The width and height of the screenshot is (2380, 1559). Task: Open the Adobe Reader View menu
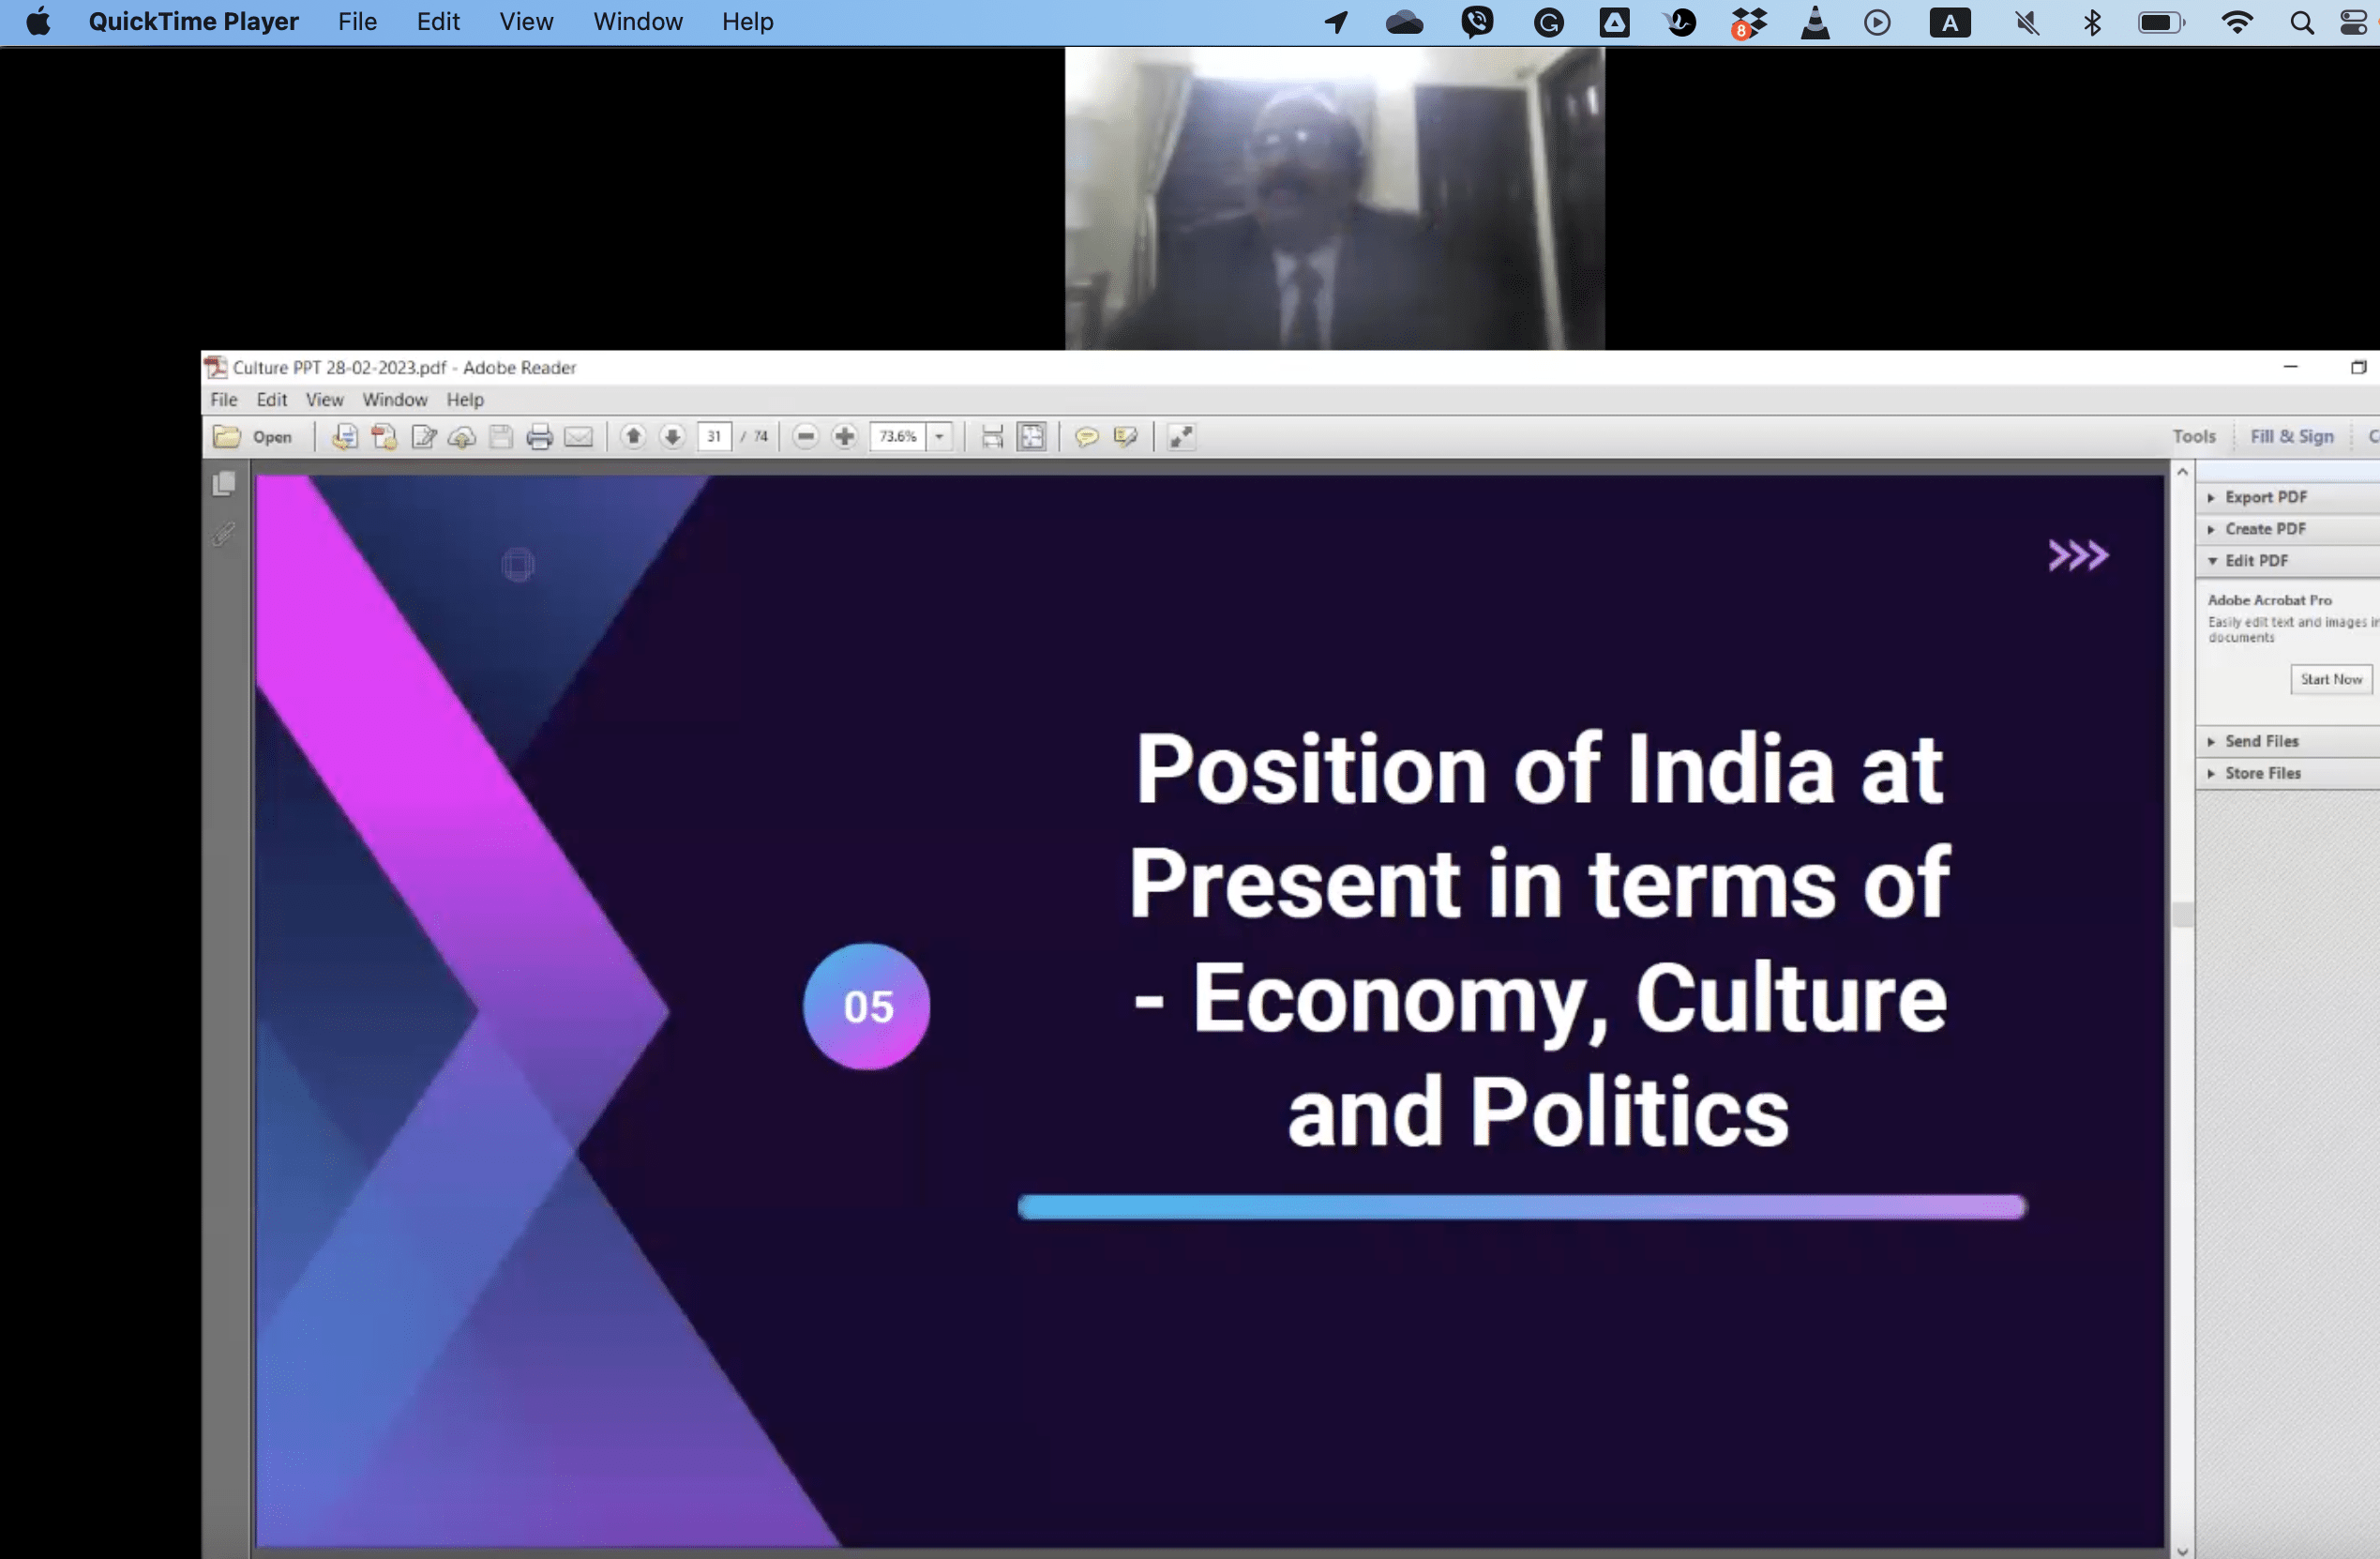click(324, 400)
